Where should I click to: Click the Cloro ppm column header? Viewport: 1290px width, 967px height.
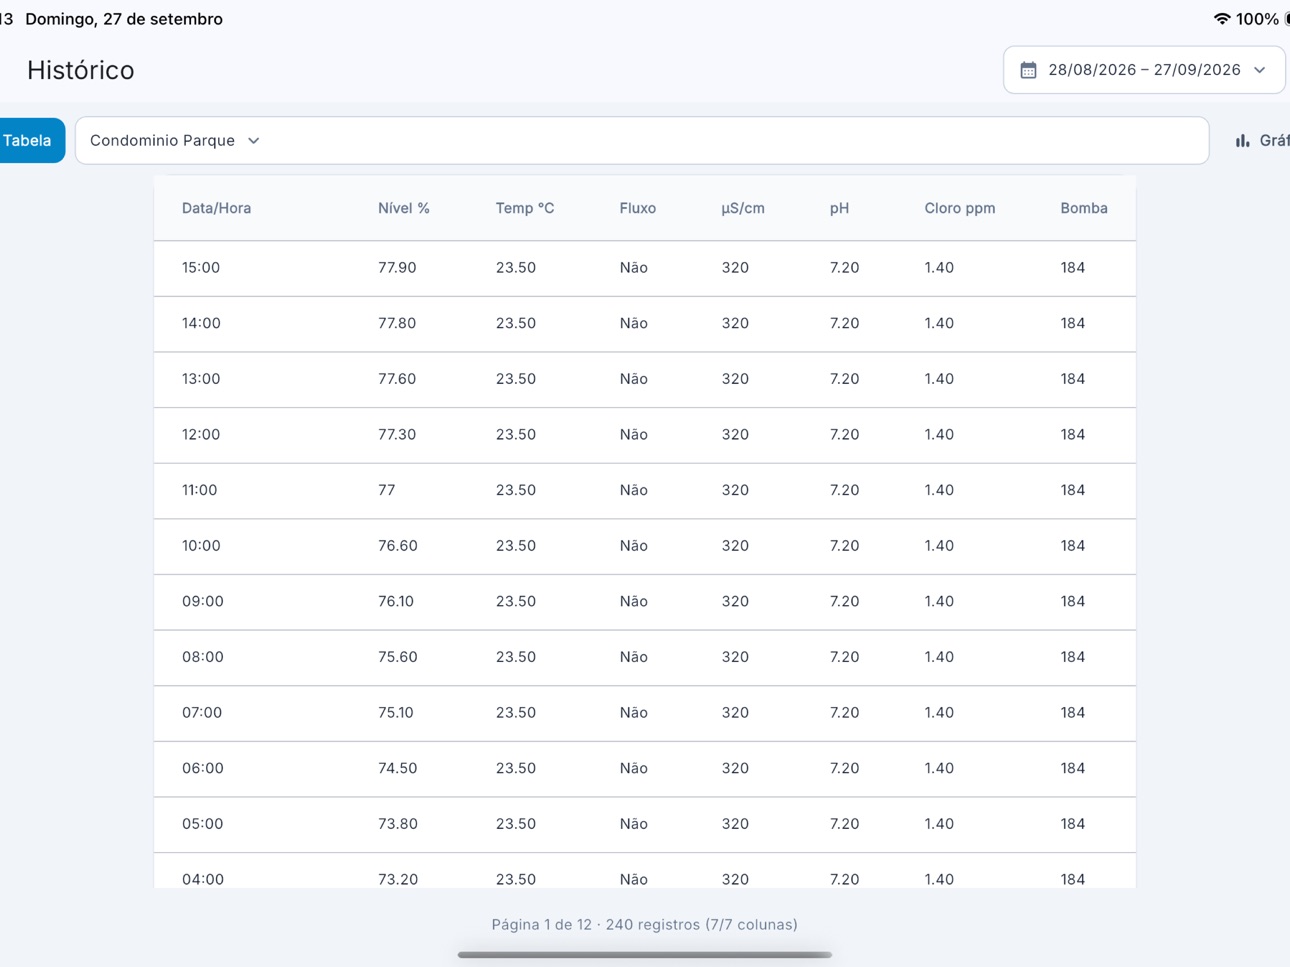point(960,208)
